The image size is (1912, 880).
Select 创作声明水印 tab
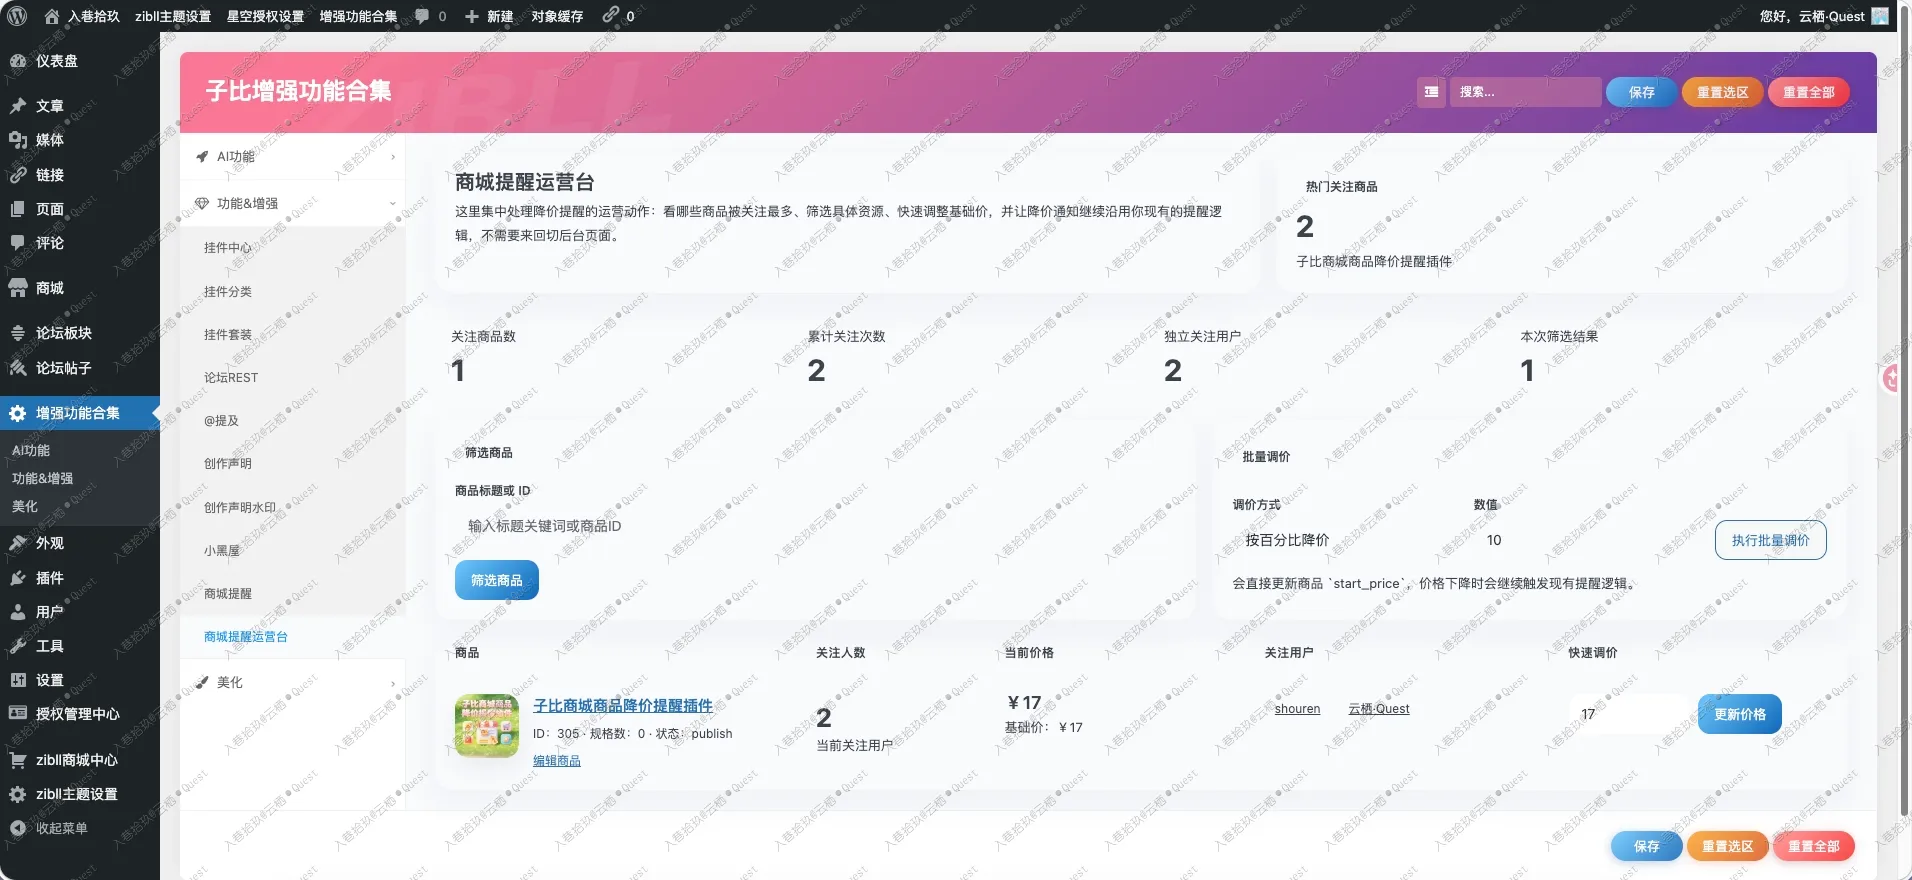[x=293, y=508]
